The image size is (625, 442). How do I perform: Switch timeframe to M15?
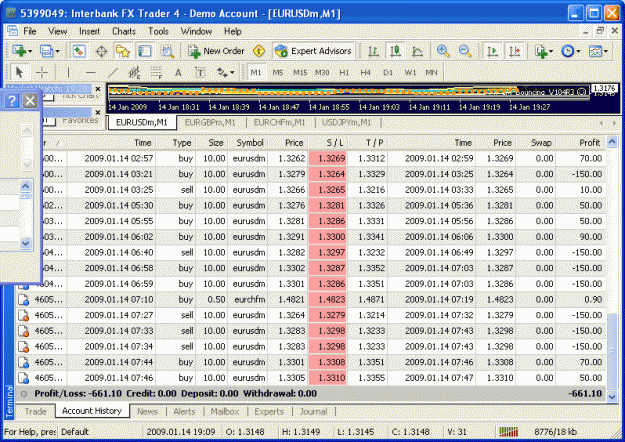[x=300, y=73]
